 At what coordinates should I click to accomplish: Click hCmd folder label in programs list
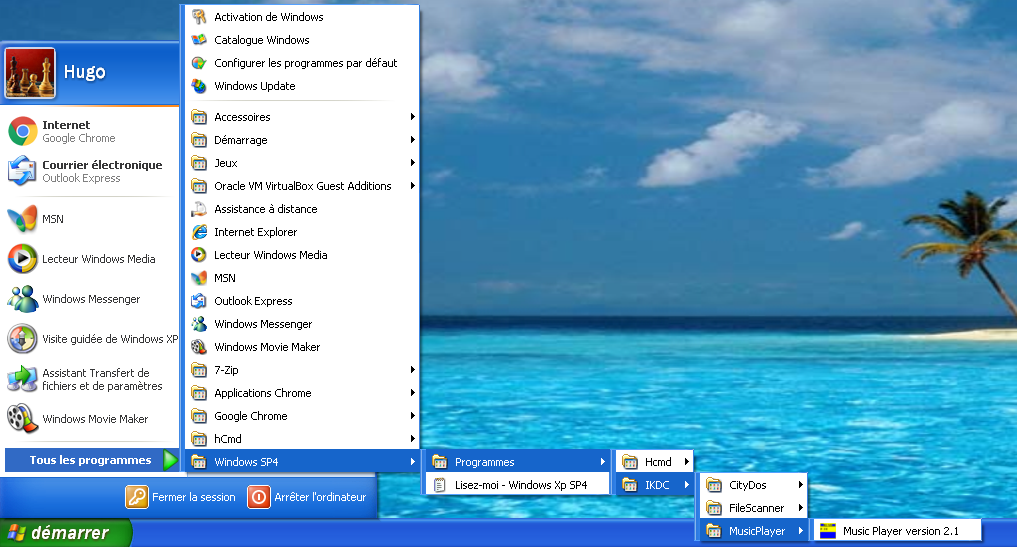point(228,439)
